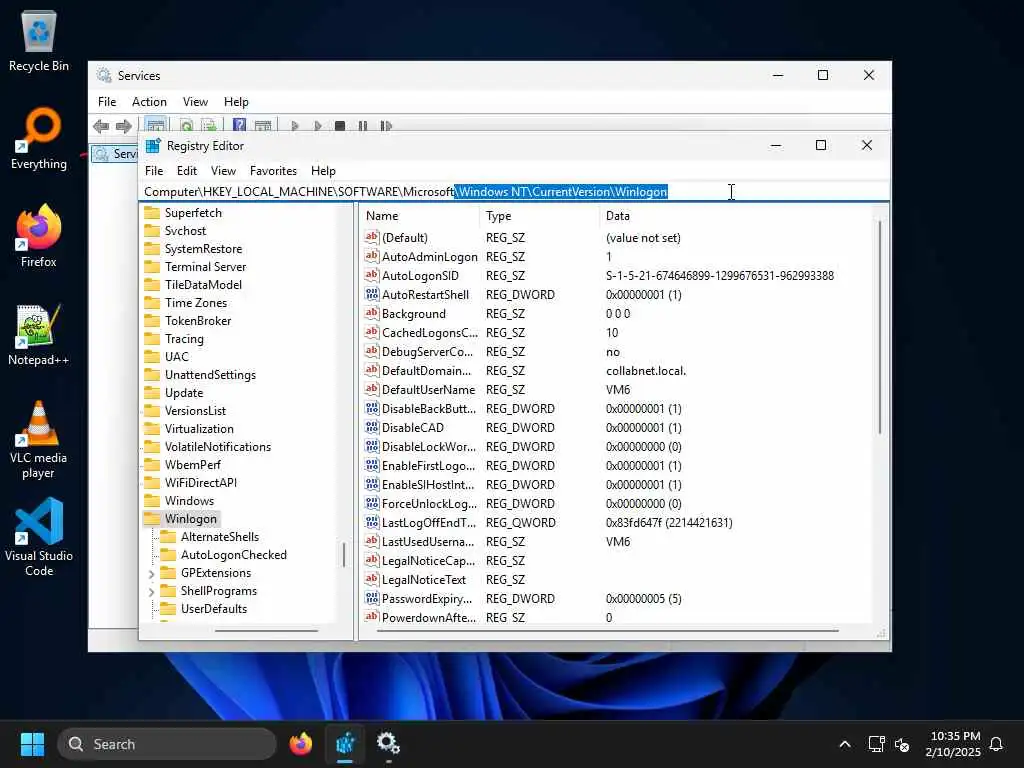
Task: Select AutoRestartShell value row
Action: pos(617,295)
